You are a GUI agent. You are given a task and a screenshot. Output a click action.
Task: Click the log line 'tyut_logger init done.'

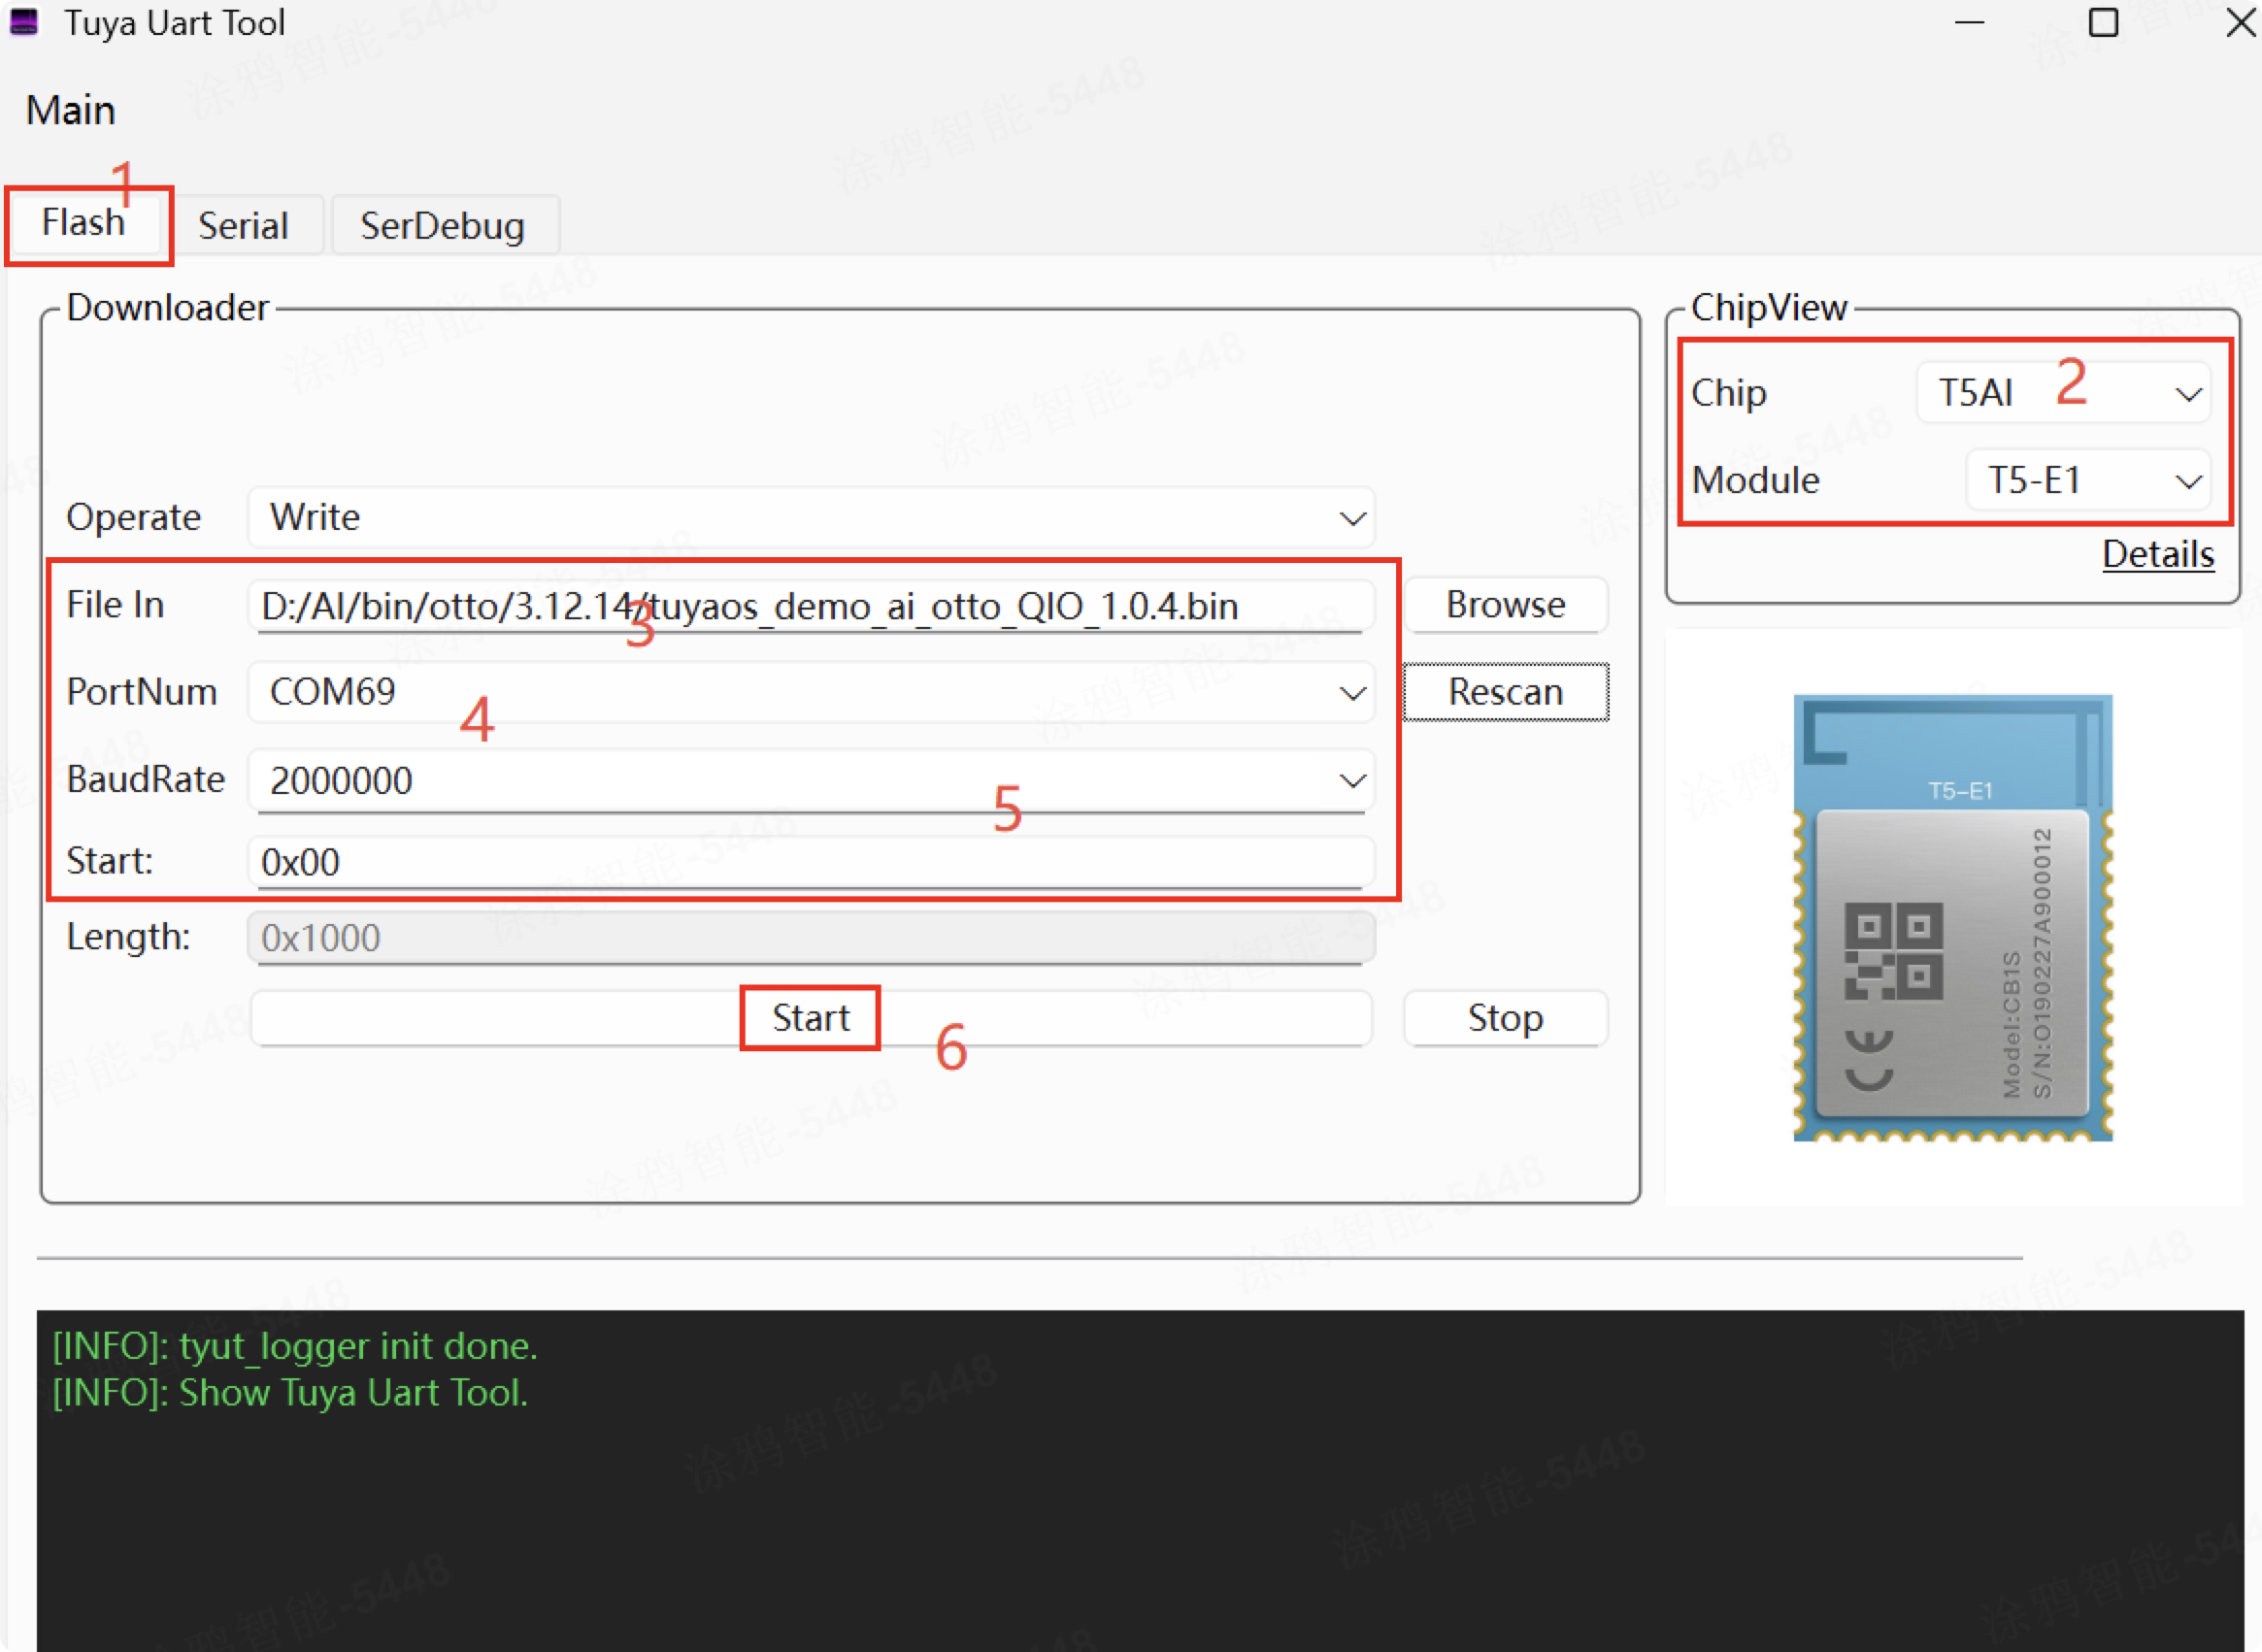pos(295,1346)
